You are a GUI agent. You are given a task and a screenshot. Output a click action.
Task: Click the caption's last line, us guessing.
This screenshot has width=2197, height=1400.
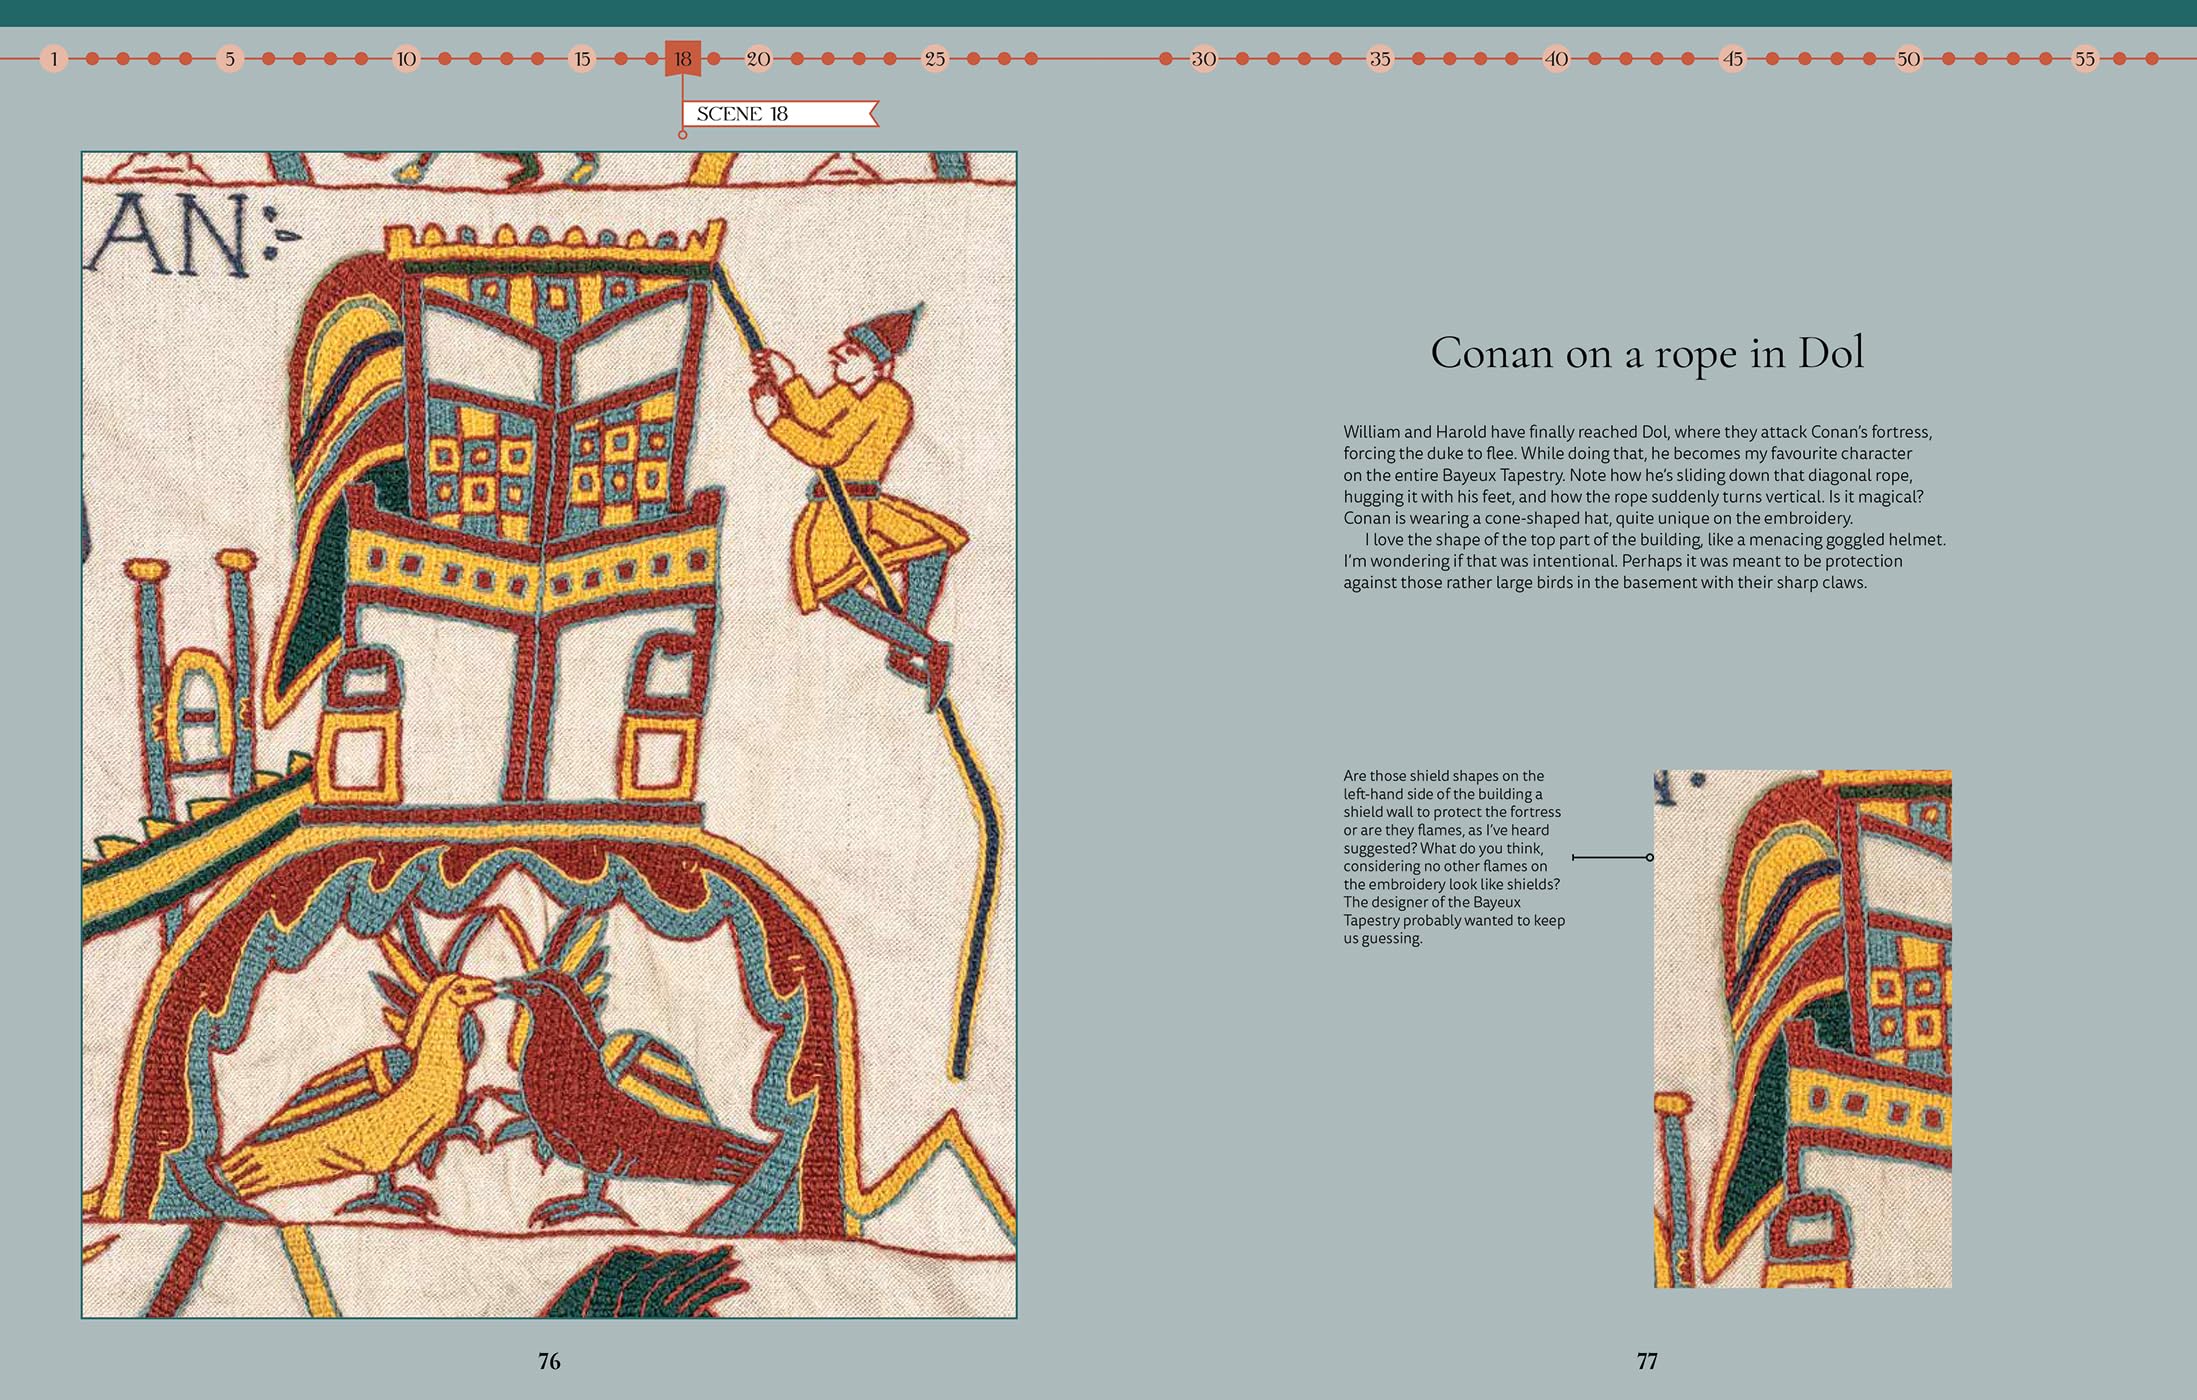[x=1382, y=938]
